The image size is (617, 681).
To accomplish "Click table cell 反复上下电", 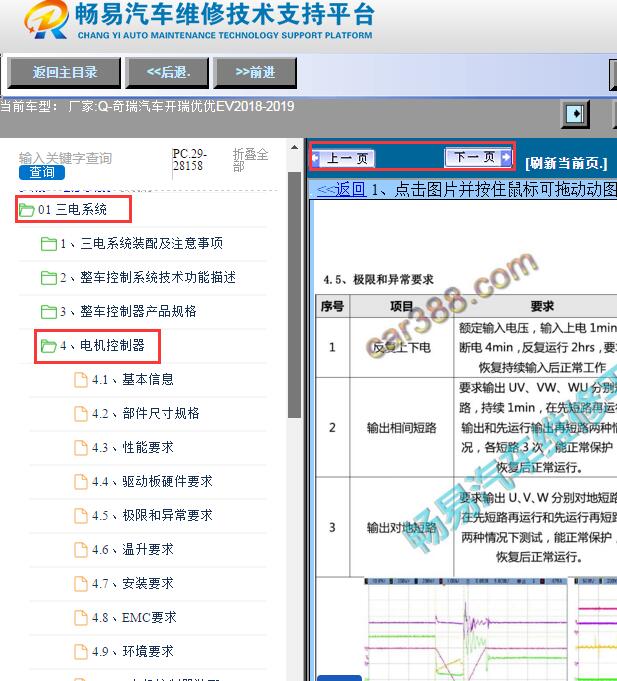I will pos(401,347).
